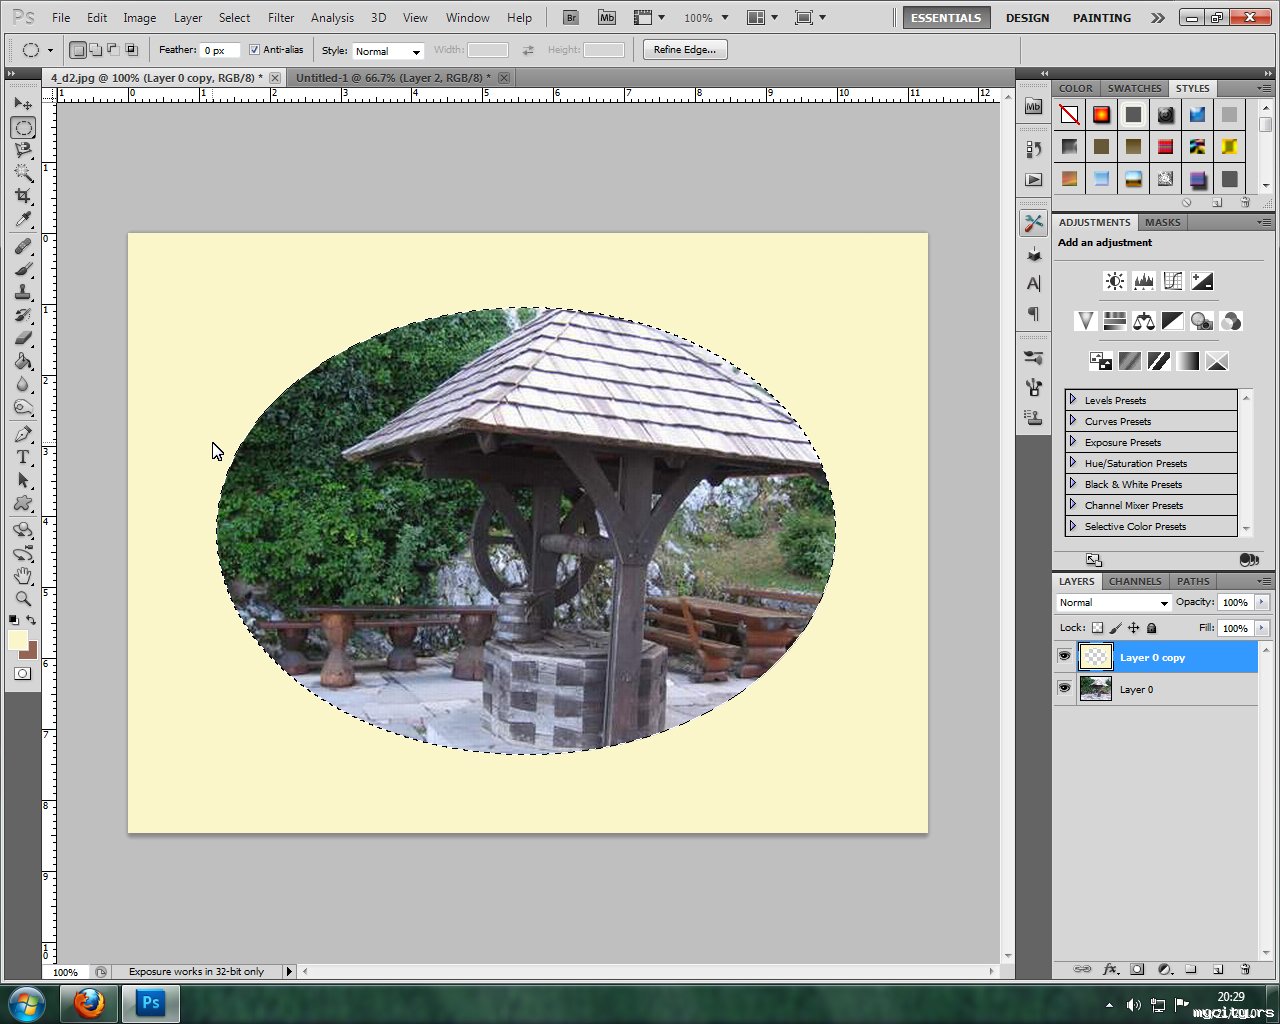Viewport: 1280px width, 1024px height.
Task: Open the Filter menu
Action: pyautogui.click(x=281, y=18)
